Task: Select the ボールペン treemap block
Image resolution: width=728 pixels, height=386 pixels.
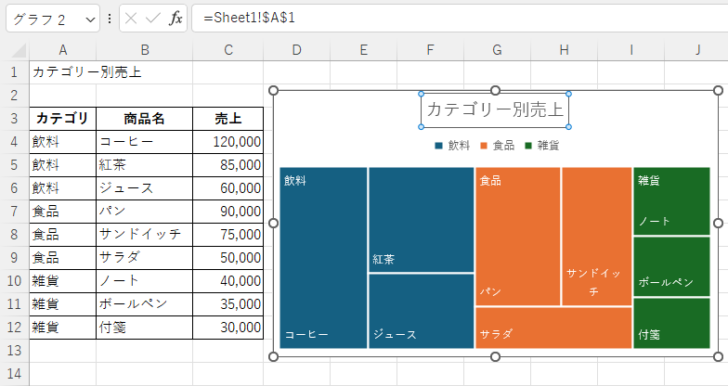Action: coord(672,267)
